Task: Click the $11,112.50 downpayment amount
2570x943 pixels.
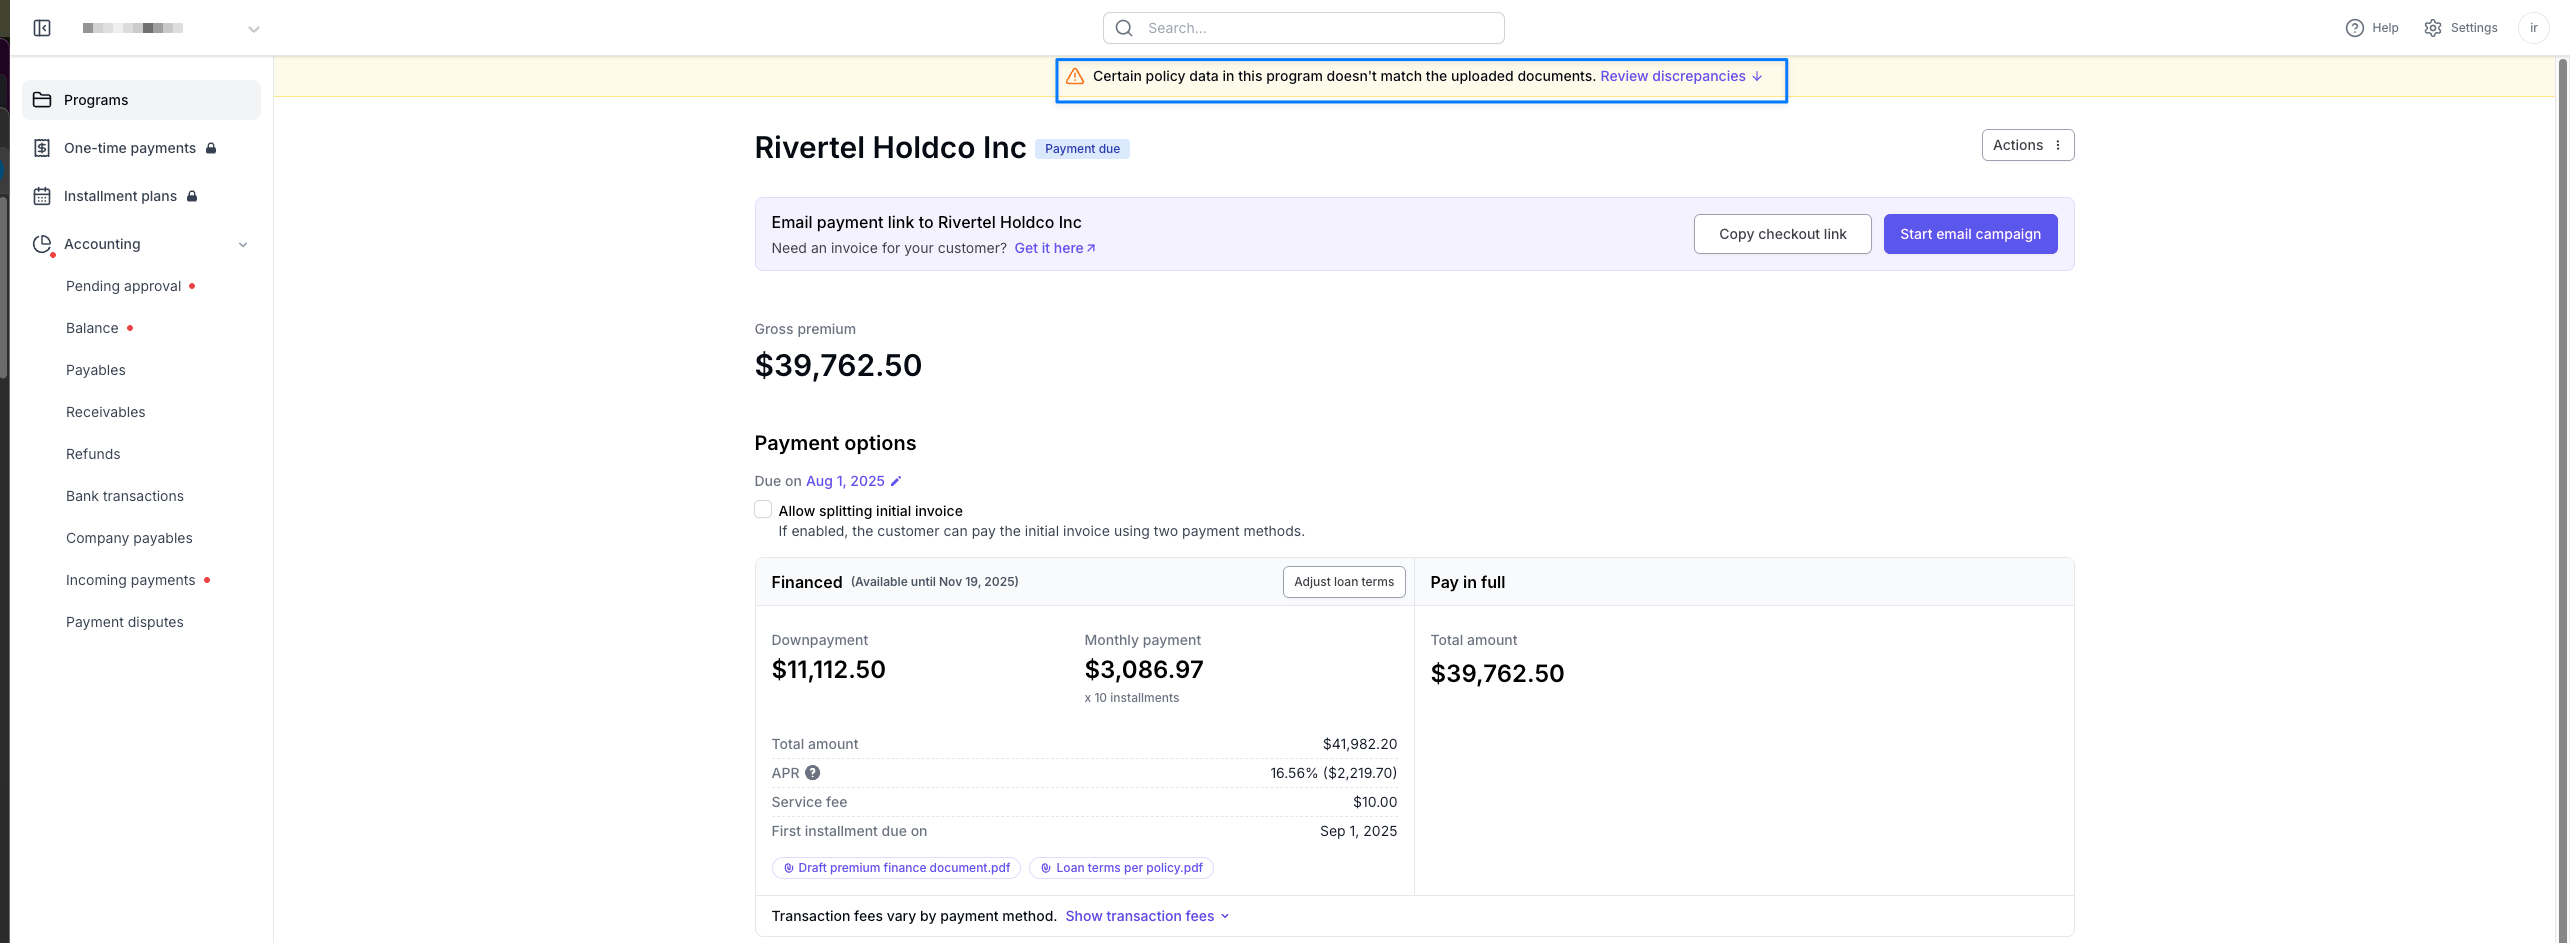Action: (x=828, y=670)
